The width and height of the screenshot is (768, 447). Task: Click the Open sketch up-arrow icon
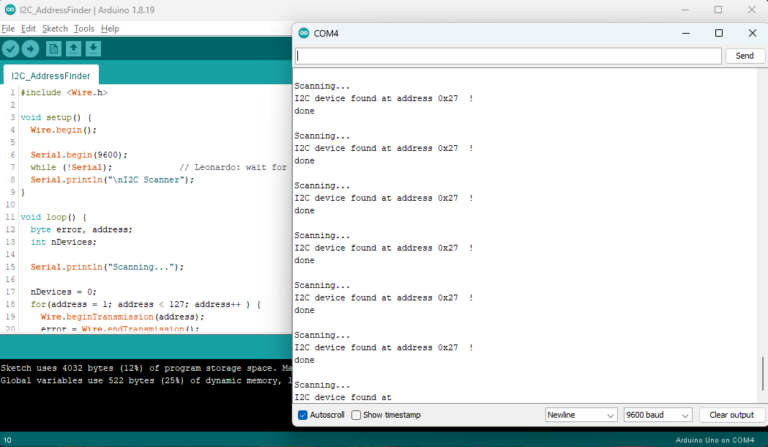[x=74, y=48]
